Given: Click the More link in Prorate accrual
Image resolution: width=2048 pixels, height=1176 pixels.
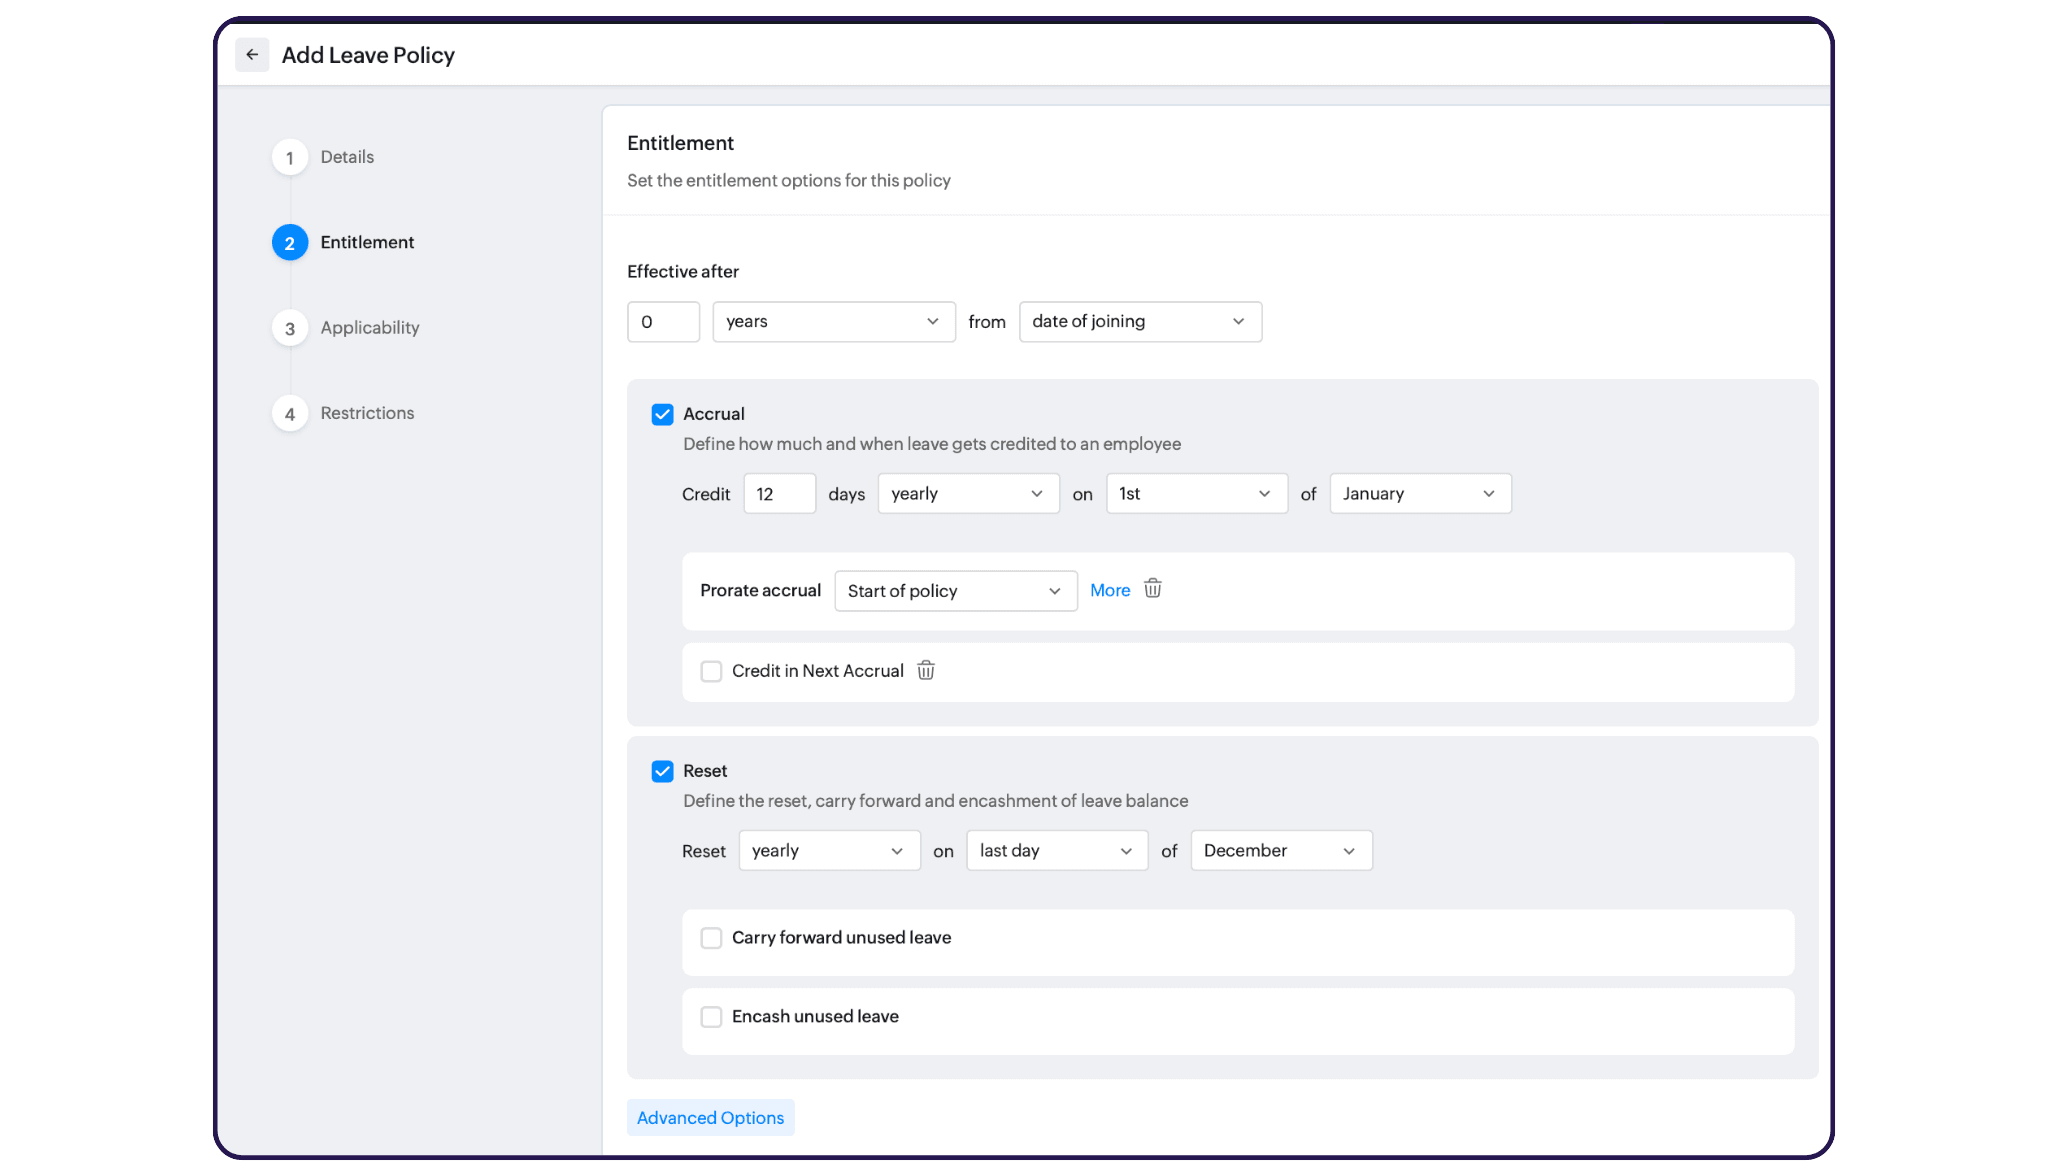Looking at the screenshot, I should click(x=1110, y=590).
